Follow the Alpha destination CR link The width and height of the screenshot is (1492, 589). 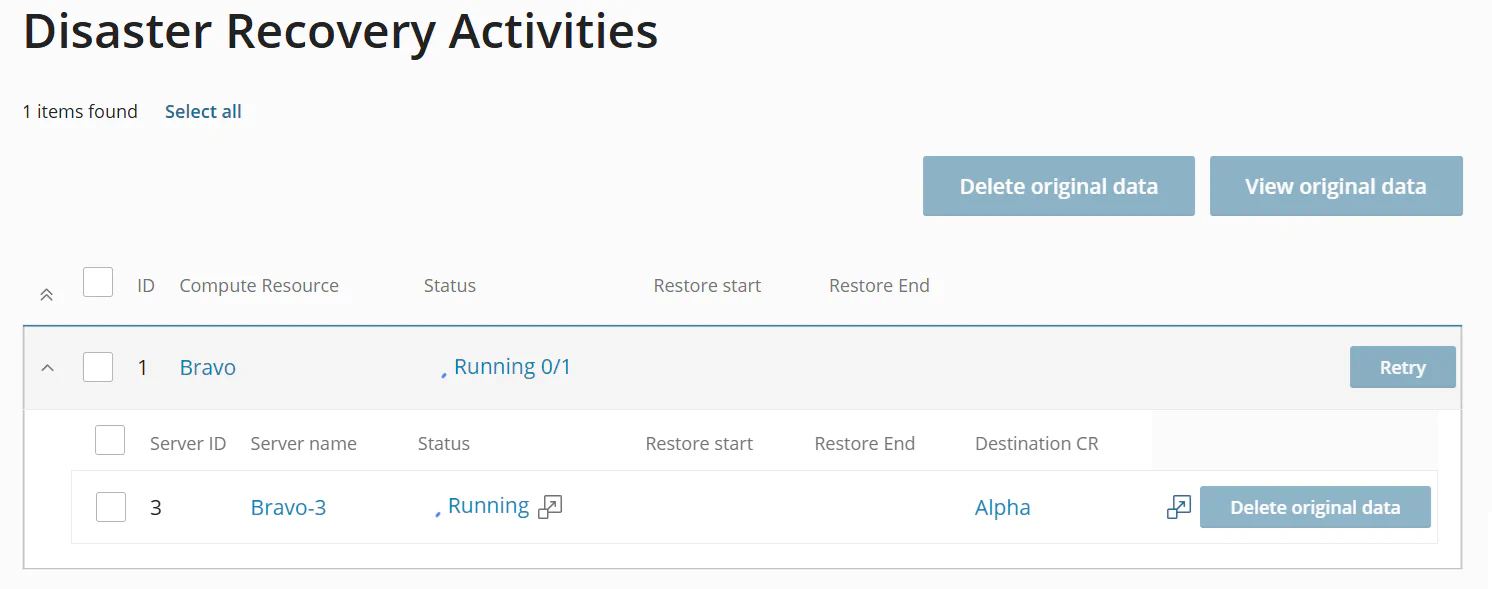(x=1002, y=507)
